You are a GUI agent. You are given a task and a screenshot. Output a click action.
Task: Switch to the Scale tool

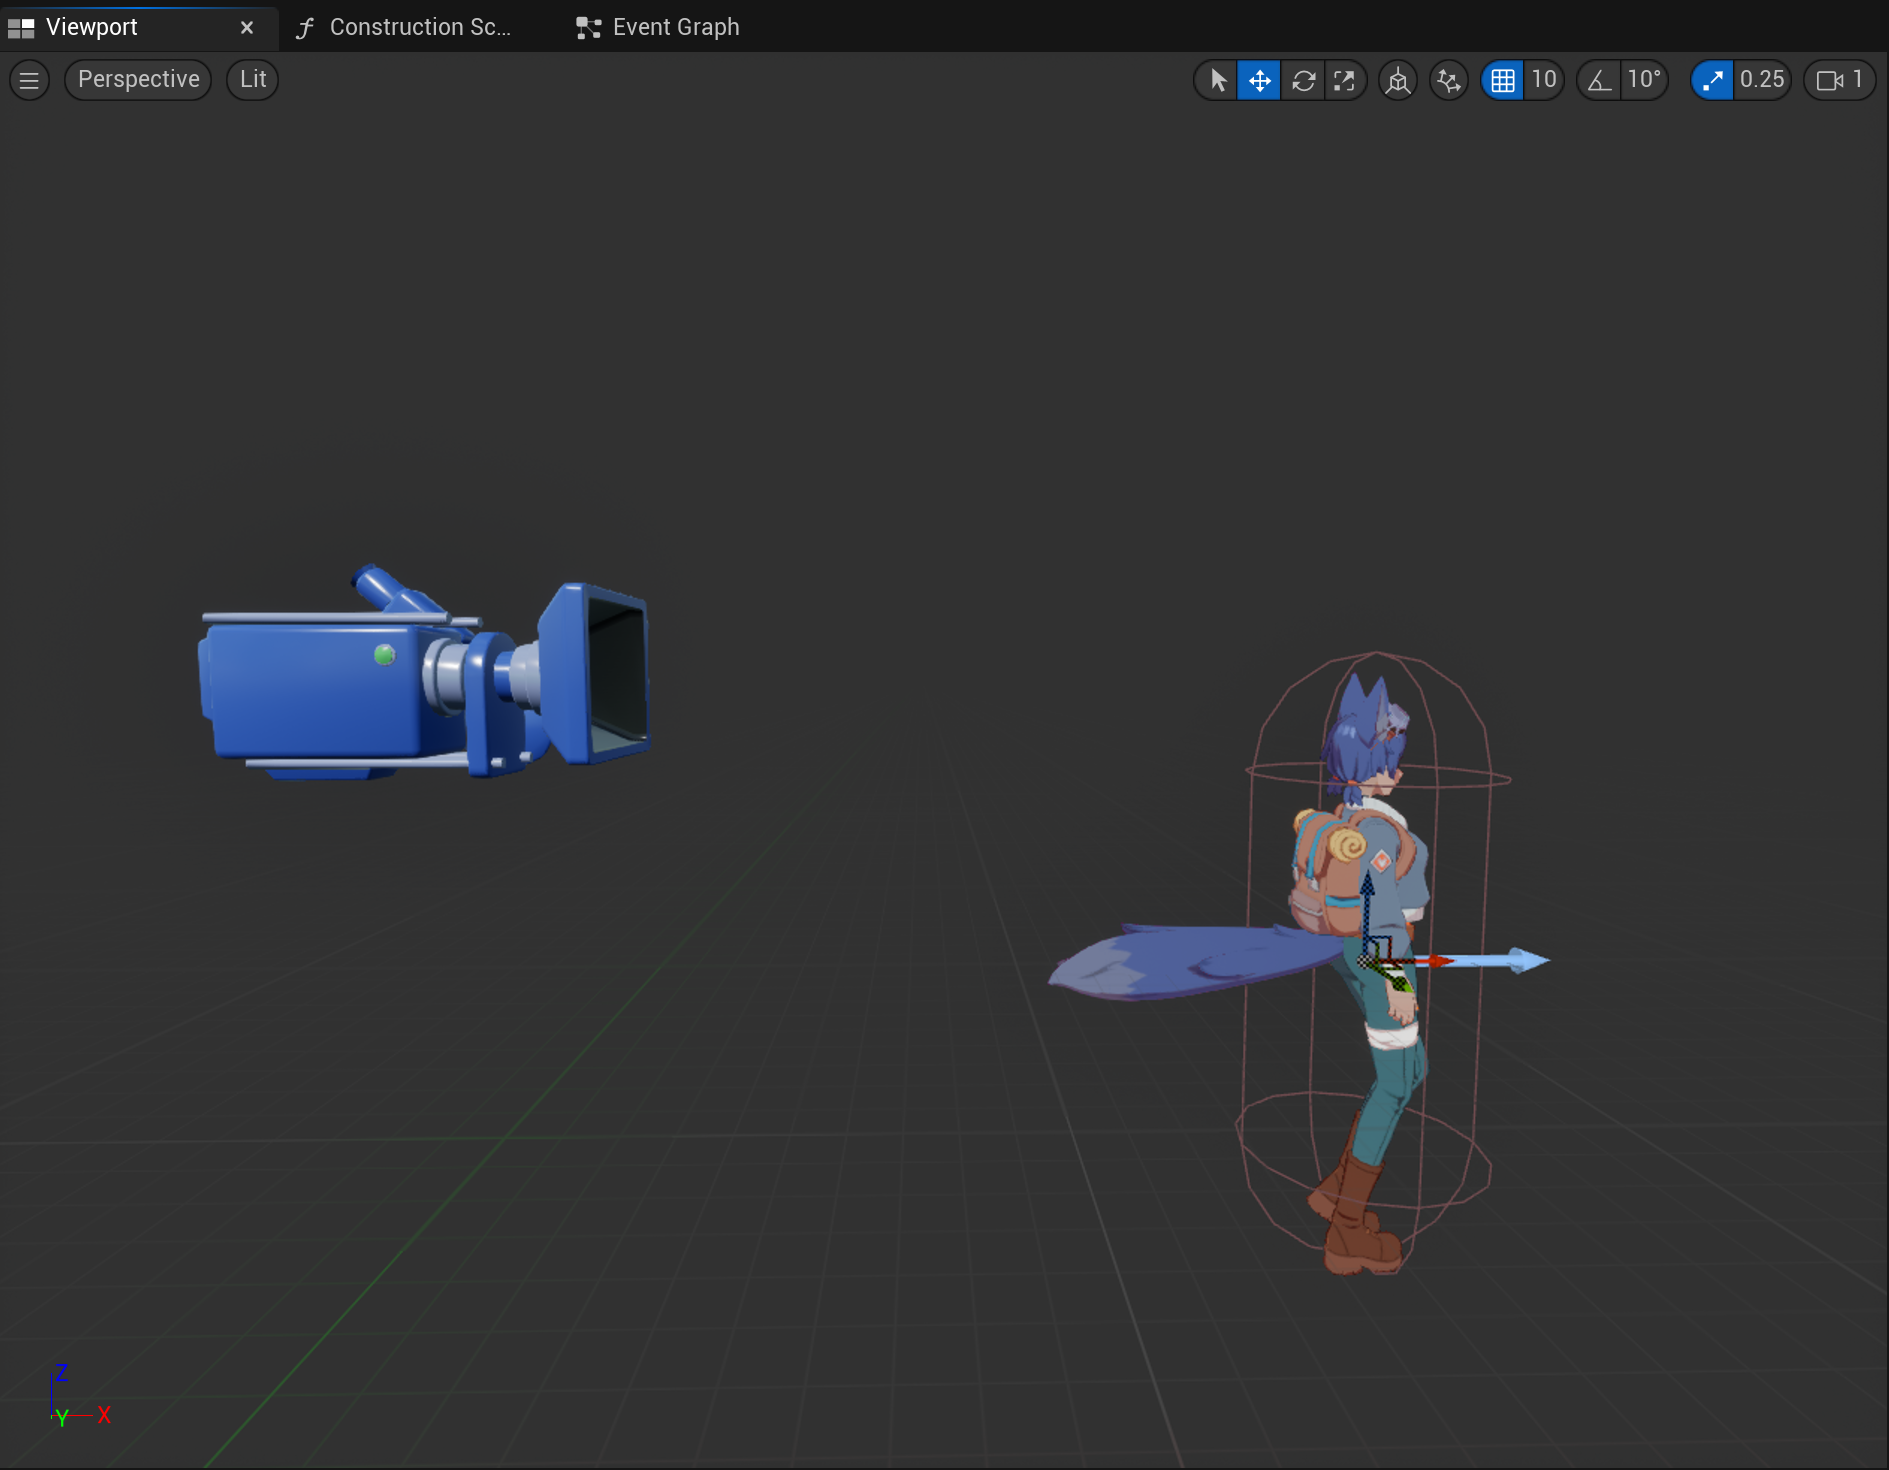pyautogui.click(x=1344, y=80)
